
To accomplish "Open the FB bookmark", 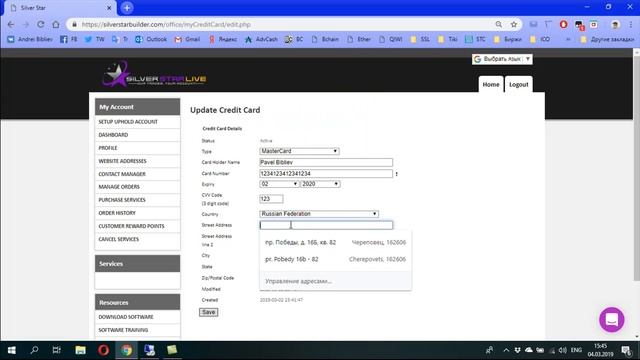I will [69, 39].
